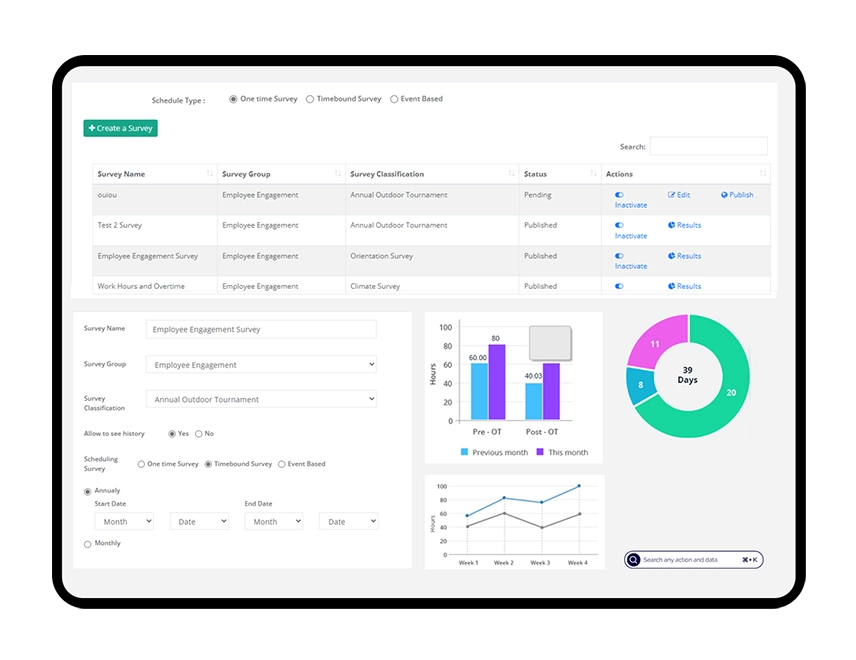The height and width of the screenshot is (660, 856).
Task: Select No for Allow to see history
Action: tap(199, 434)
